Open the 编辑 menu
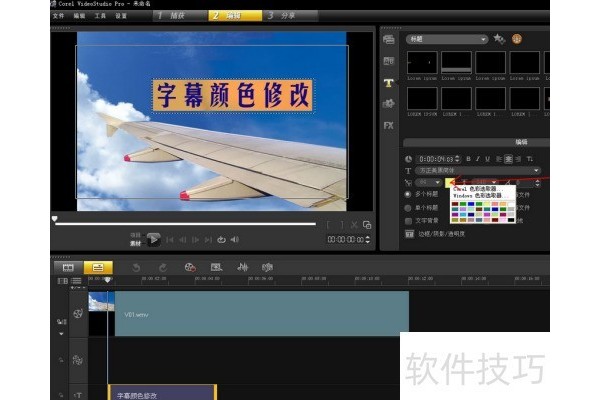The image size is (600, 400). click(79, 16)
